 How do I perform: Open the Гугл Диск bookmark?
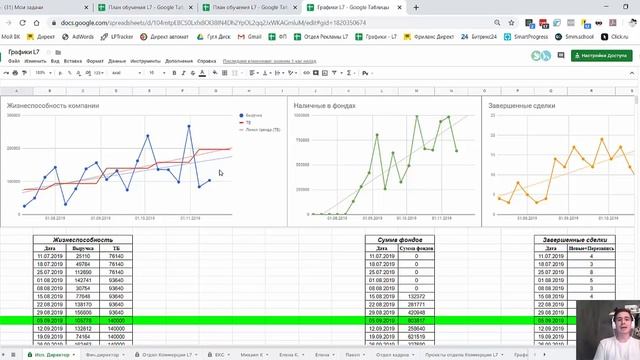tap(213, 37)
